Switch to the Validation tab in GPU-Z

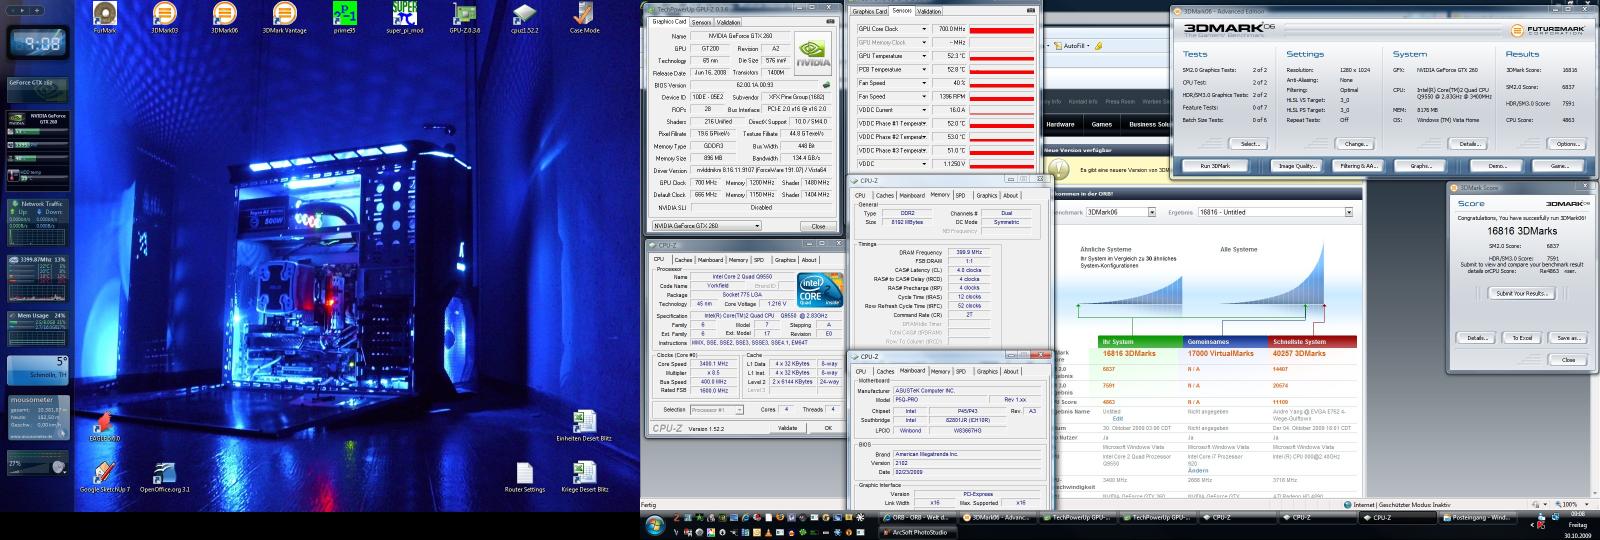pyautogui.click(x=728, y=21)
